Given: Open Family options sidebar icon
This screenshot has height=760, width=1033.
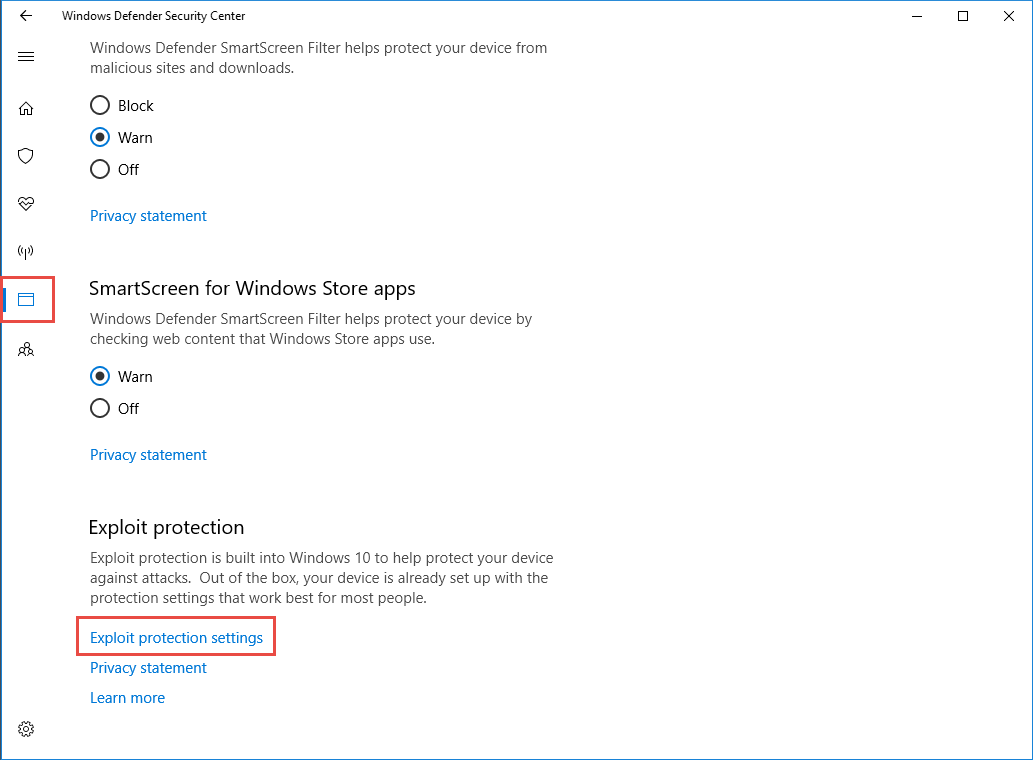Looking at the screenshot, I should (26, 349).
